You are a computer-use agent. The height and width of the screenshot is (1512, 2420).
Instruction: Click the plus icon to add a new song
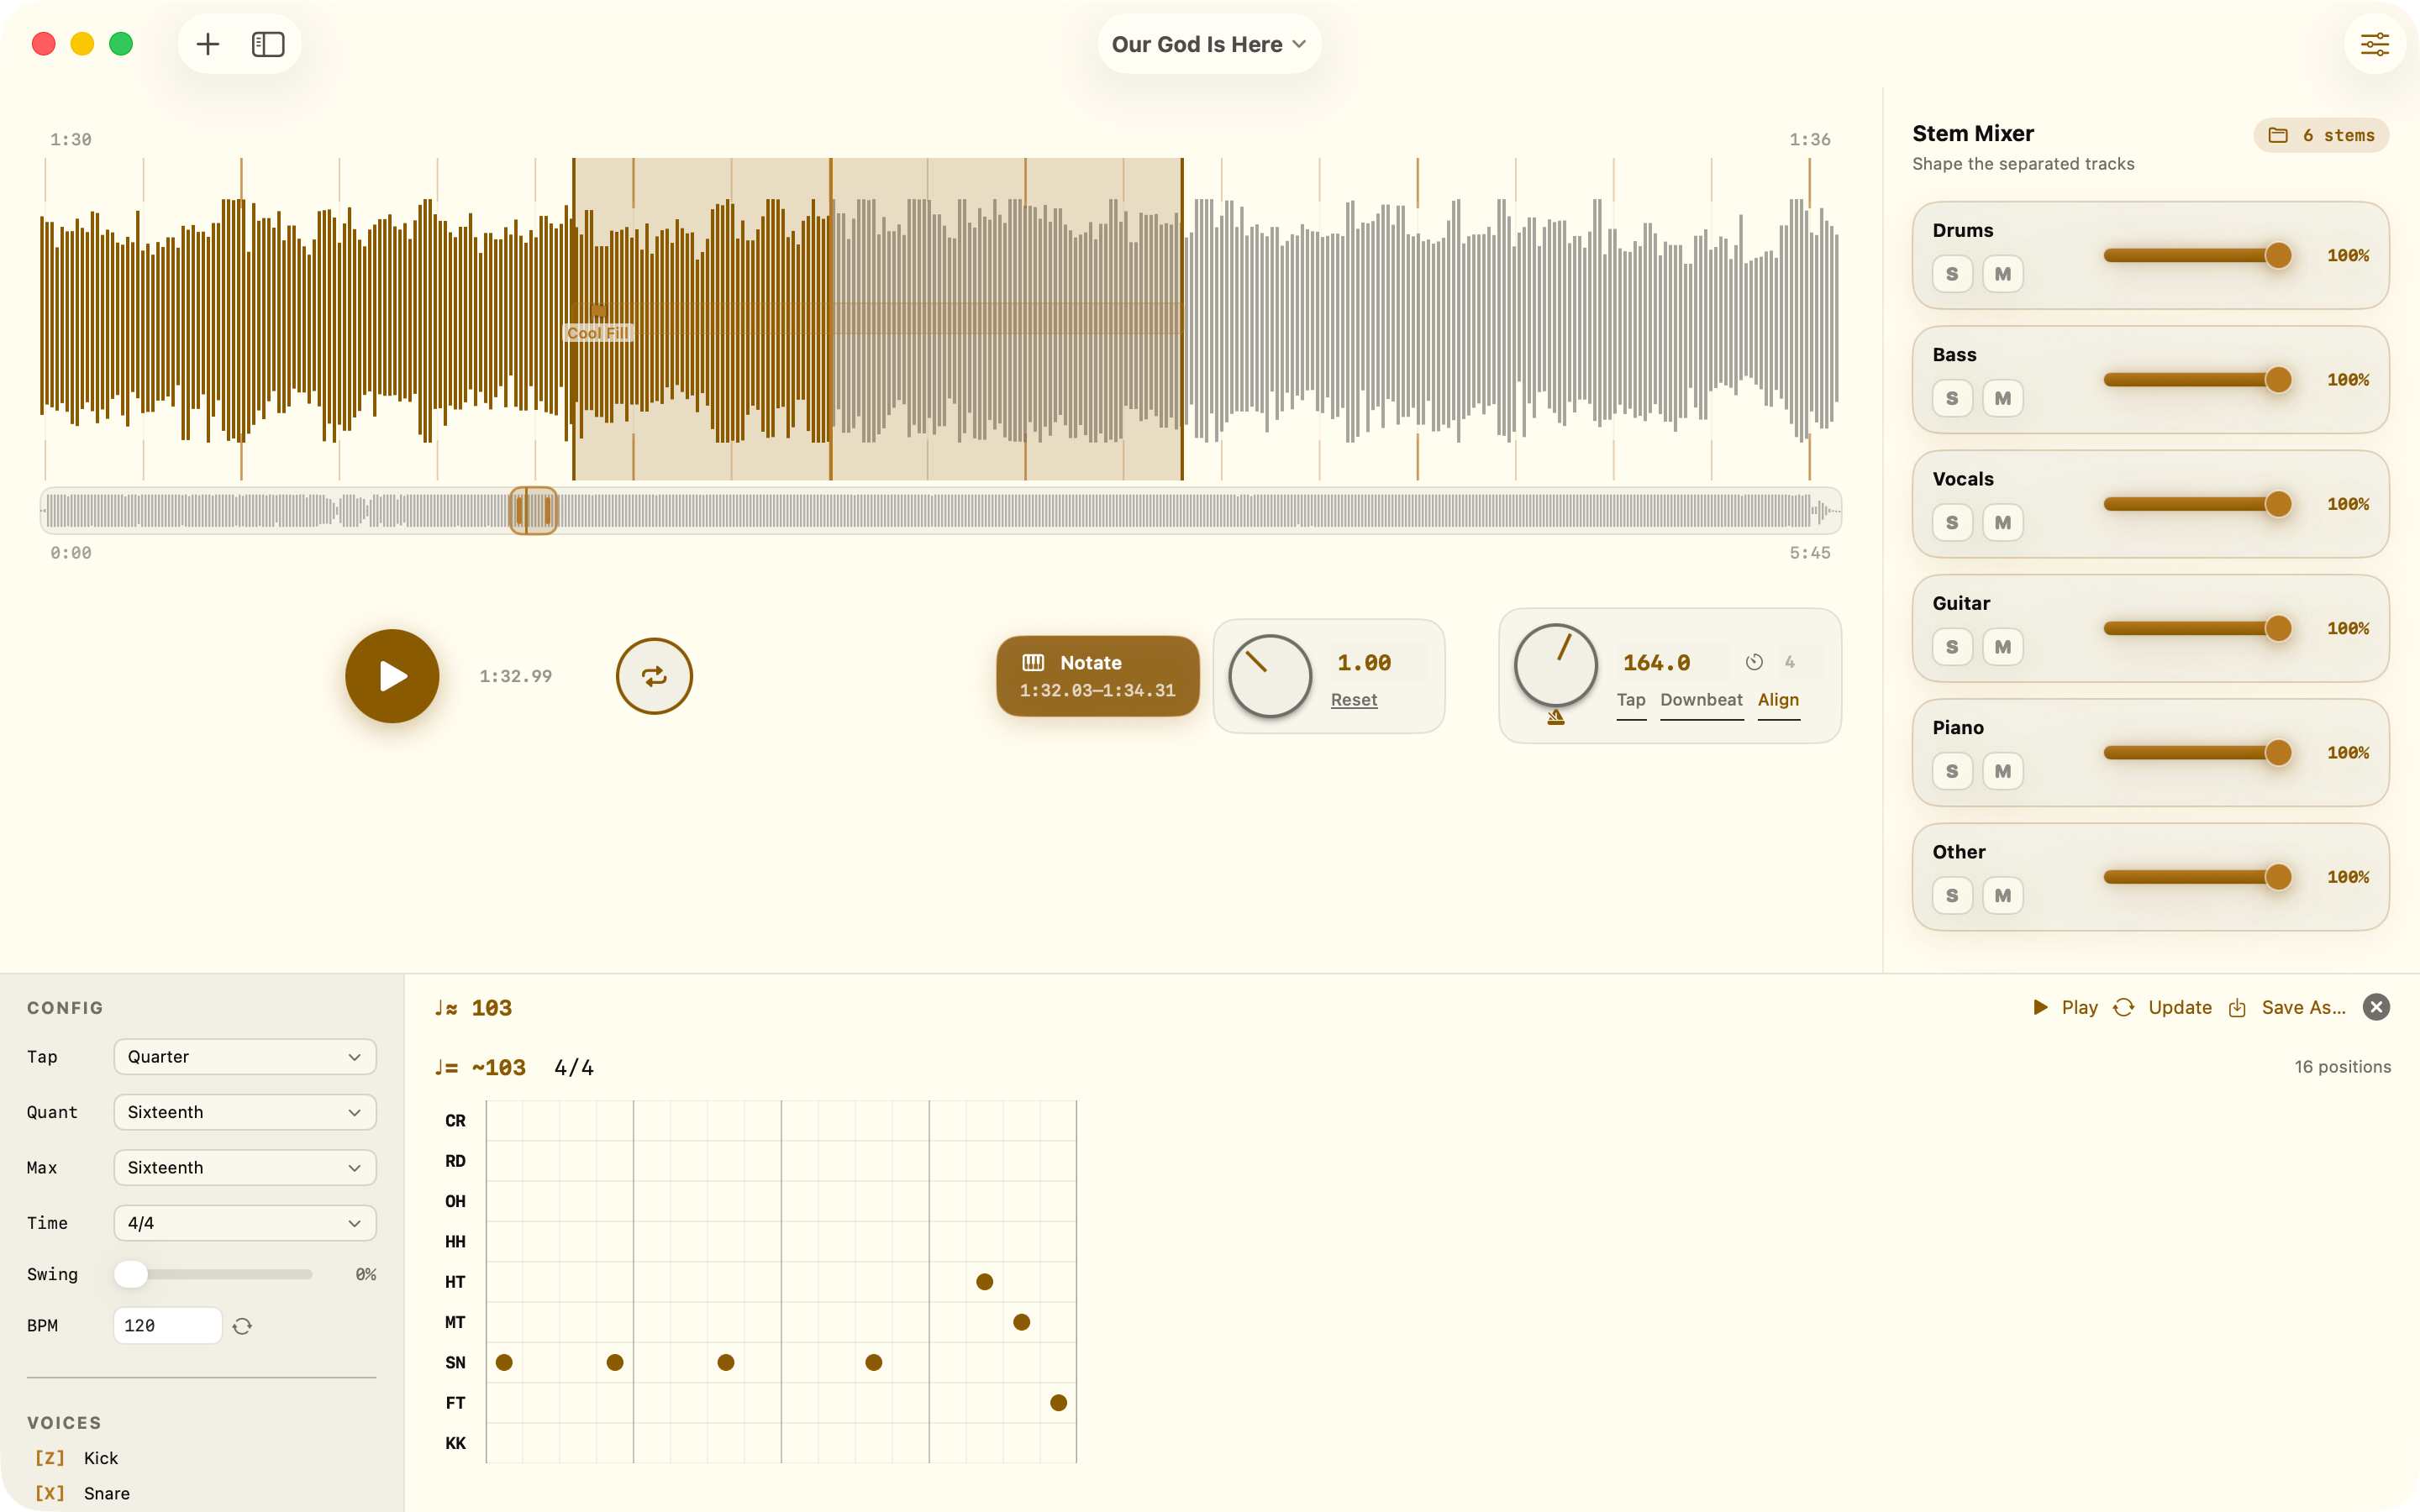207,44
